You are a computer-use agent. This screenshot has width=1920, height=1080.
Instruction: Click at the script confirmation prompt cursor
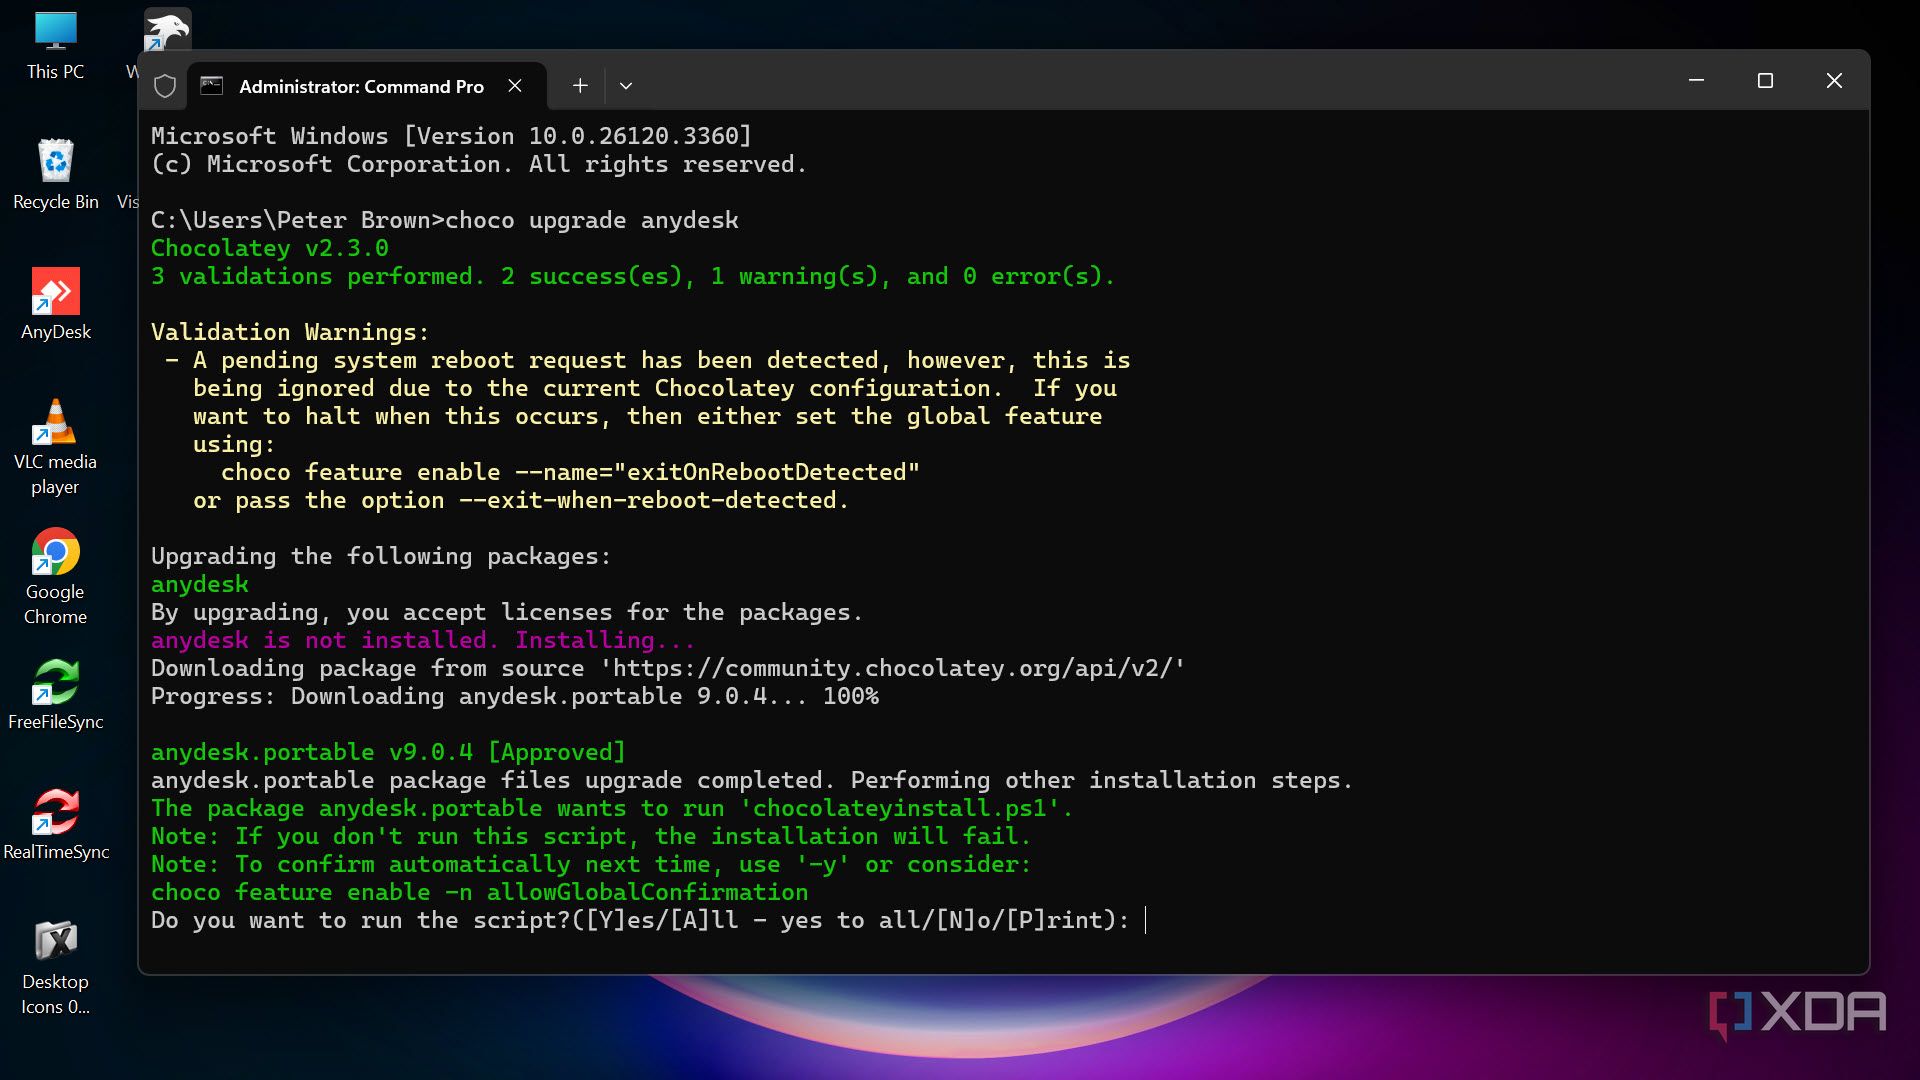pyautogui.click(x=1145, y=920)
